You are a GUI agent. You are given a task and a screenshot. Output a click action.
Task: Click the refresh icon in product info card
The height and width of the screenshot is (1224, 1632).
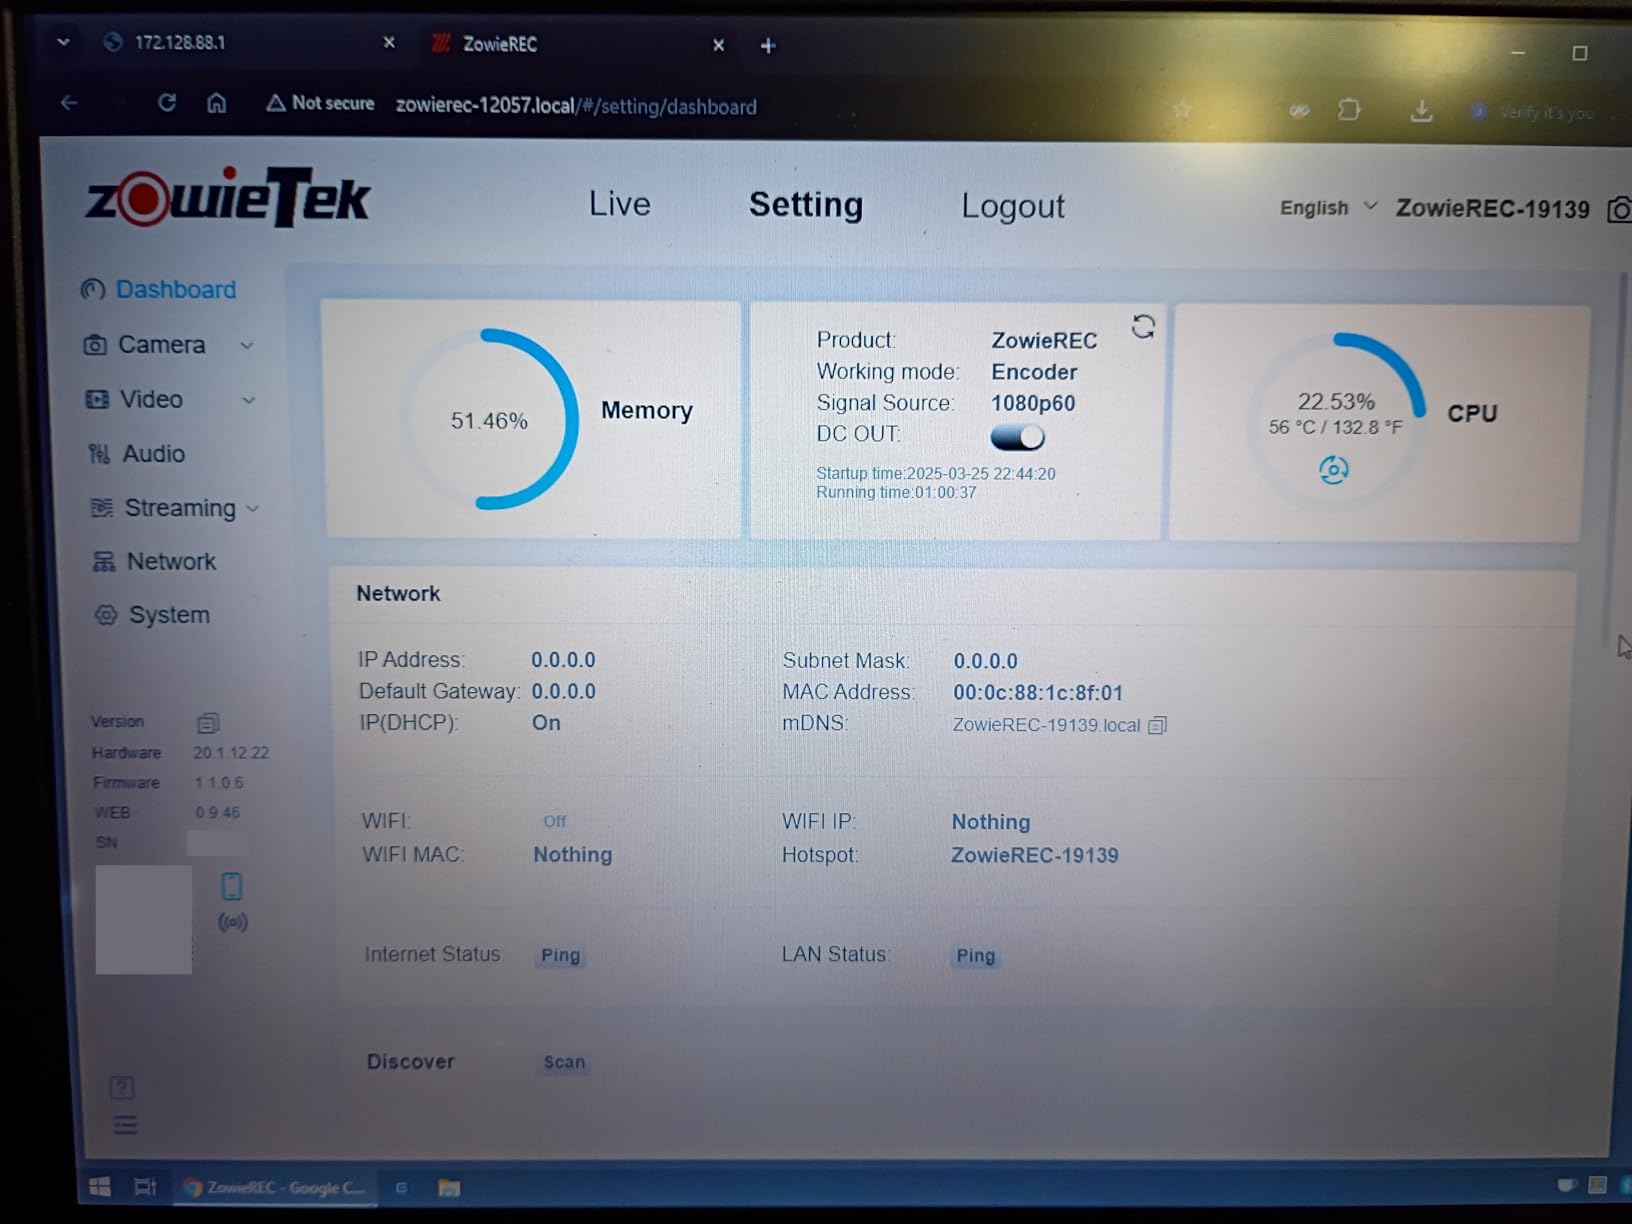tap(1143, 327)
